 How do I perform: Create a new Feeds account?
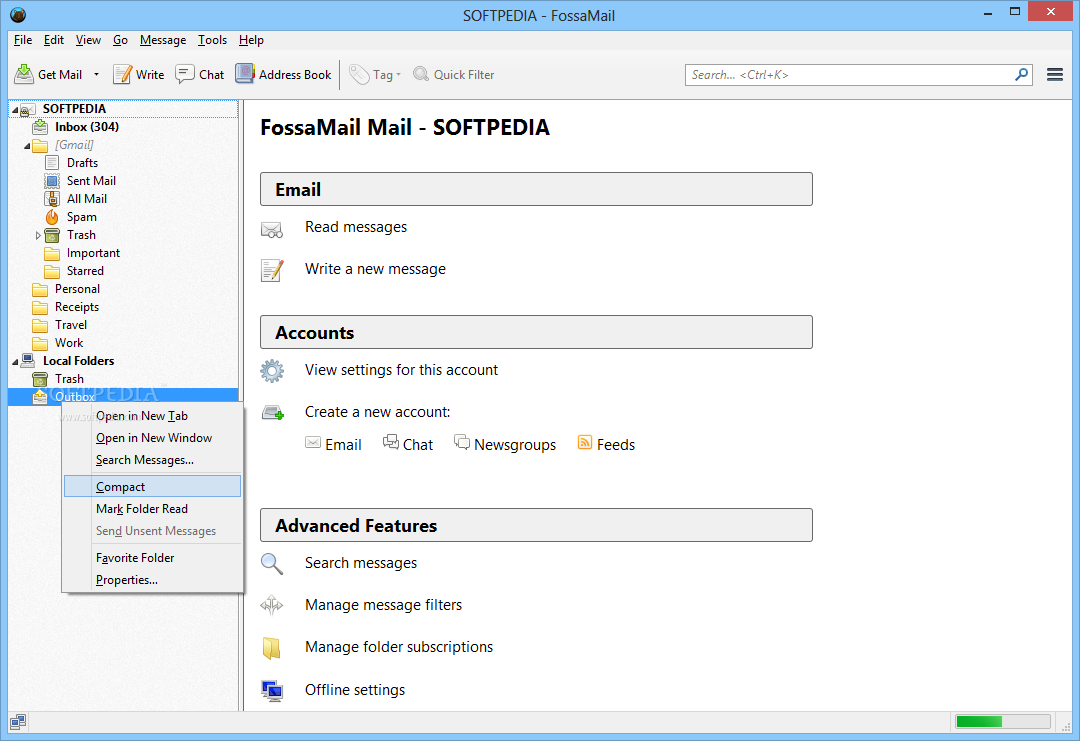606,443
